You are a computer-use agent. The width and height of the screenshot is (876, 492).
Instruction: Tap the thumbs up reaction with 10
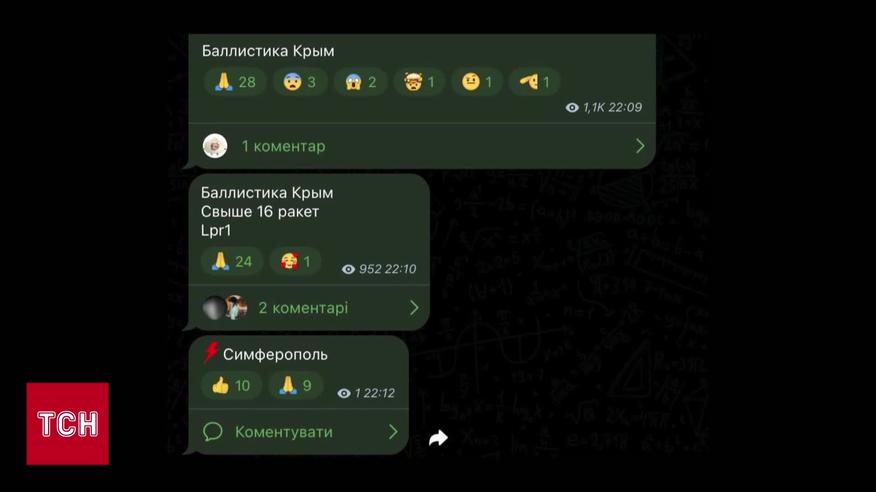[231, 385]
